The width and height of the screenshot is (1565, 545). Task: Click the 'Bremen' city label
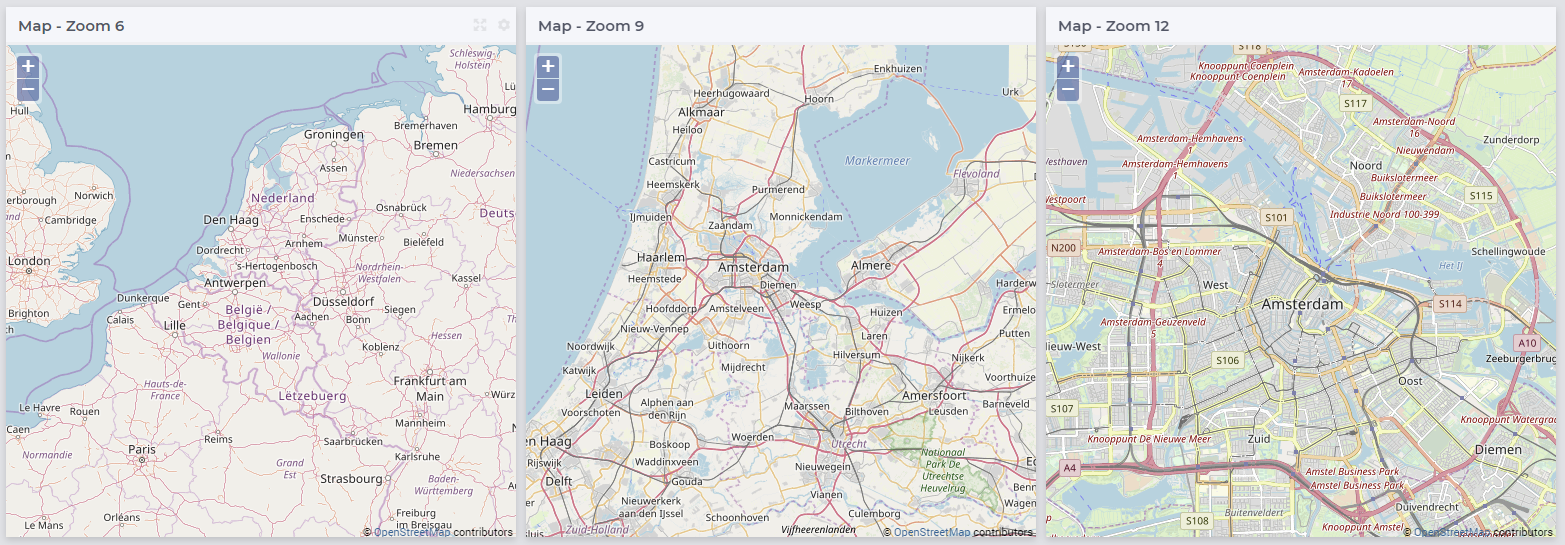click(x=436, y=146)
